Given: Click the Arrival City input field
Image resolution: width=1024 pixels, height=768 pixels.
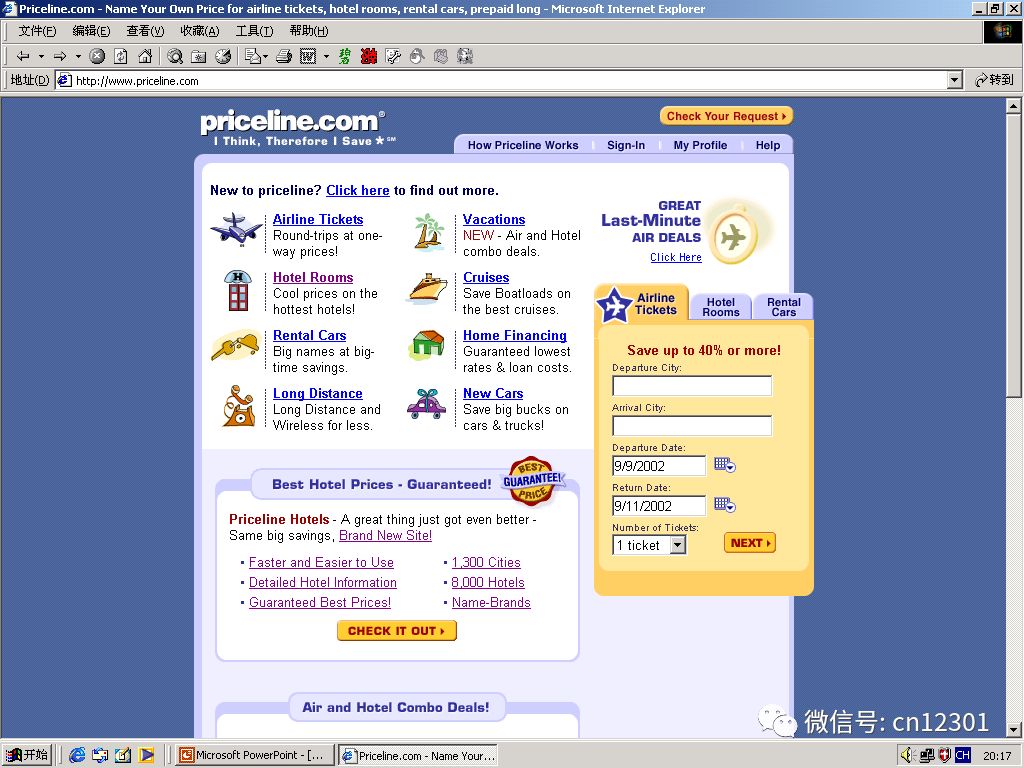Looking at the screenshot, I should click(x=692, y=425).
